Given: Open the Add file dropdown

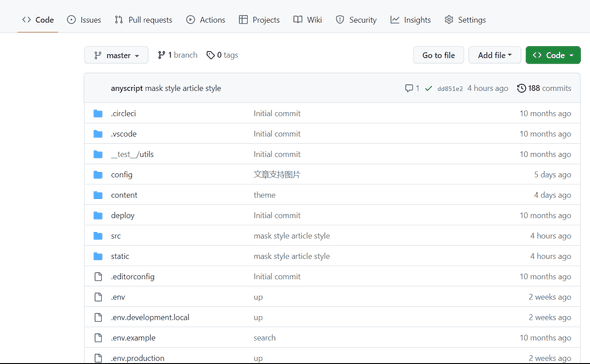Looking at the screenshot, I should click(494, 55).
